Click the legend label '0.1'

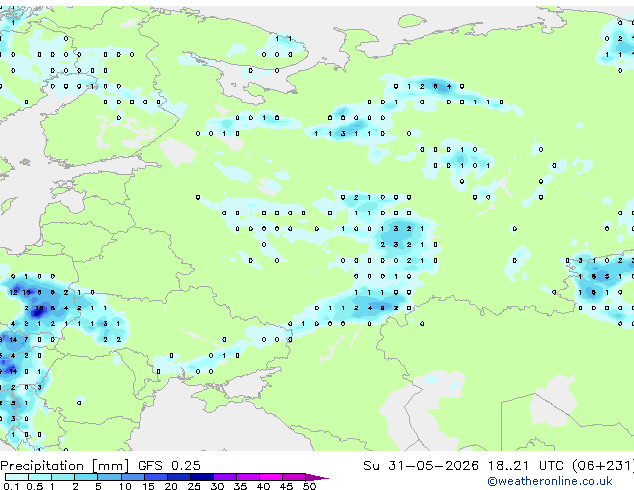tap(11, 486)
